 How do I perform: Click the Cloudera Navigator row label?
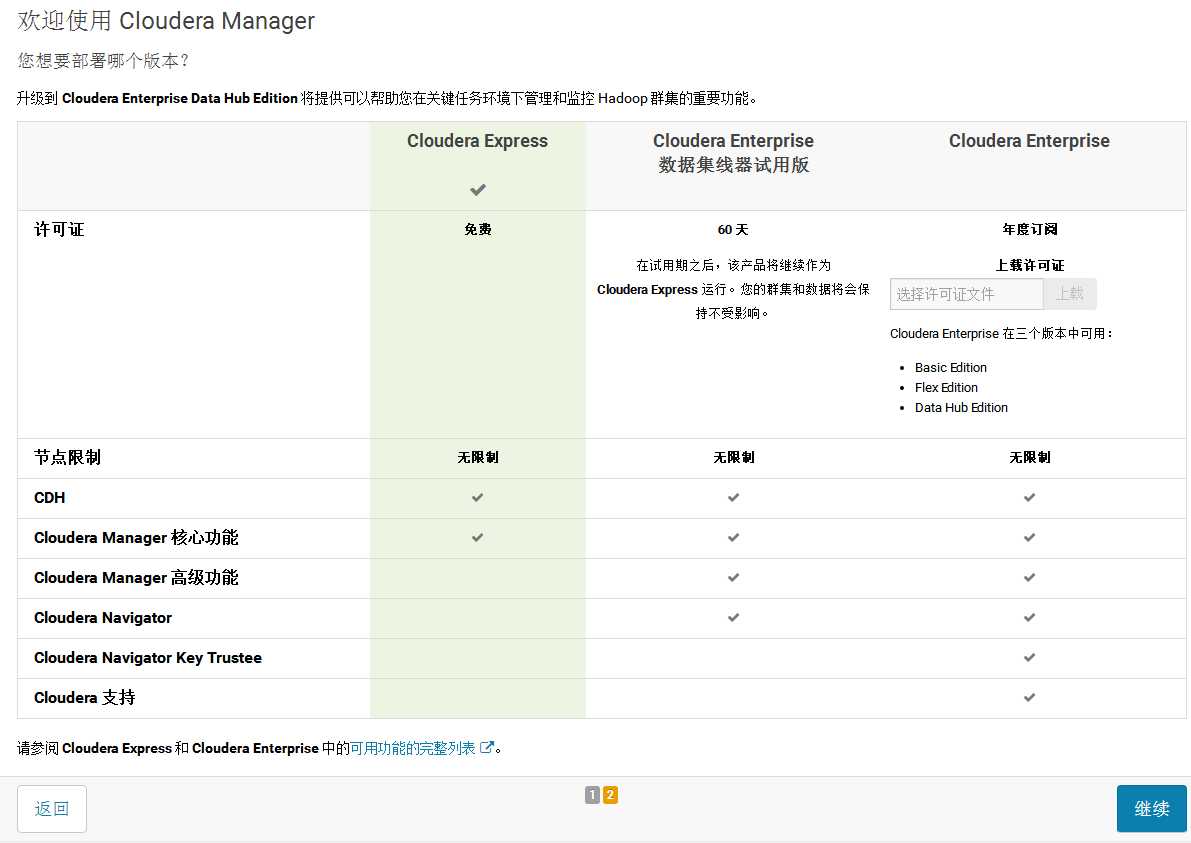[x=103, y=617]
